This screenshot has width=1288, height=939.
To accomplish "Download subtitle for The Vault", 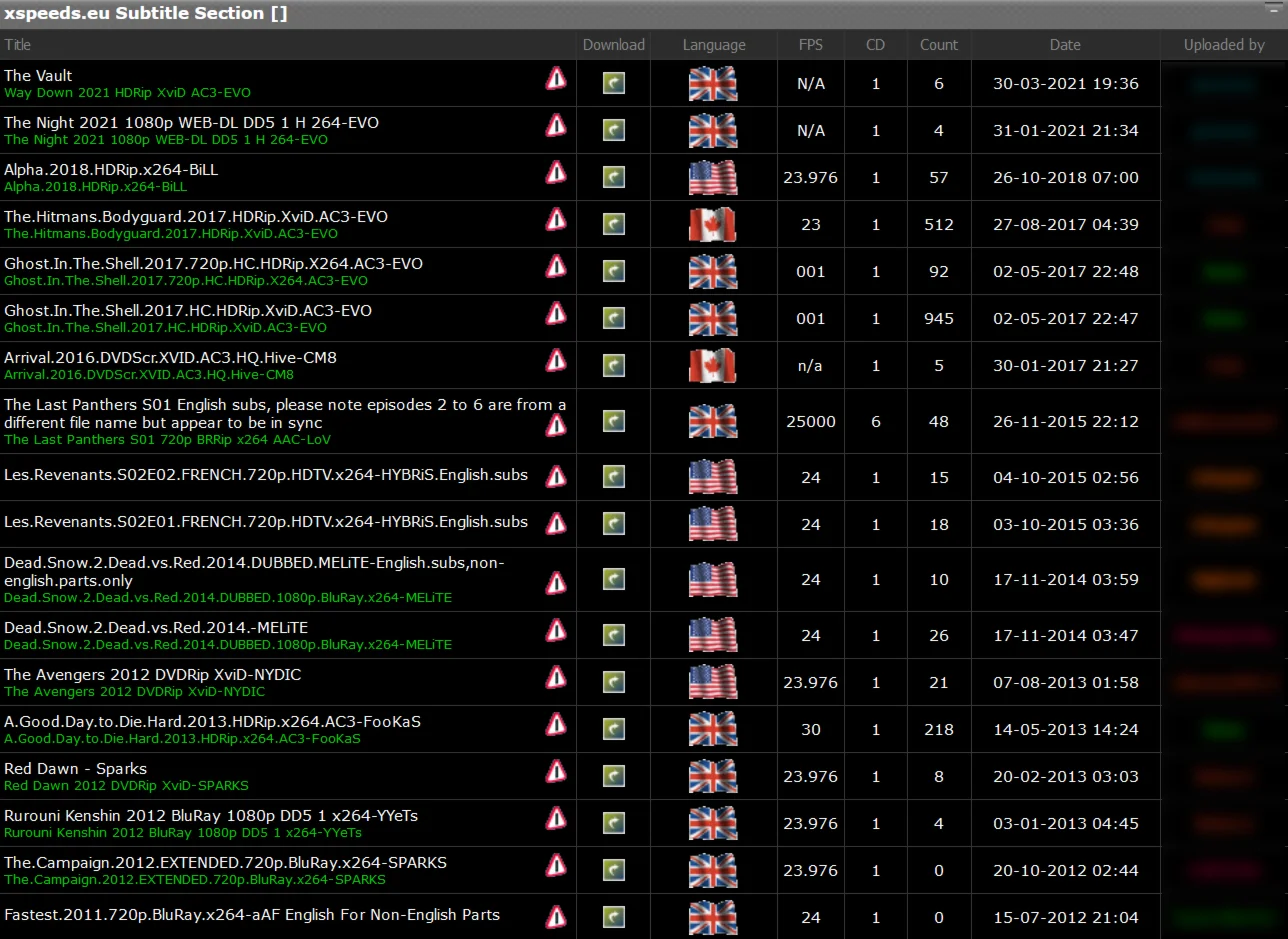I will point(614,83).
